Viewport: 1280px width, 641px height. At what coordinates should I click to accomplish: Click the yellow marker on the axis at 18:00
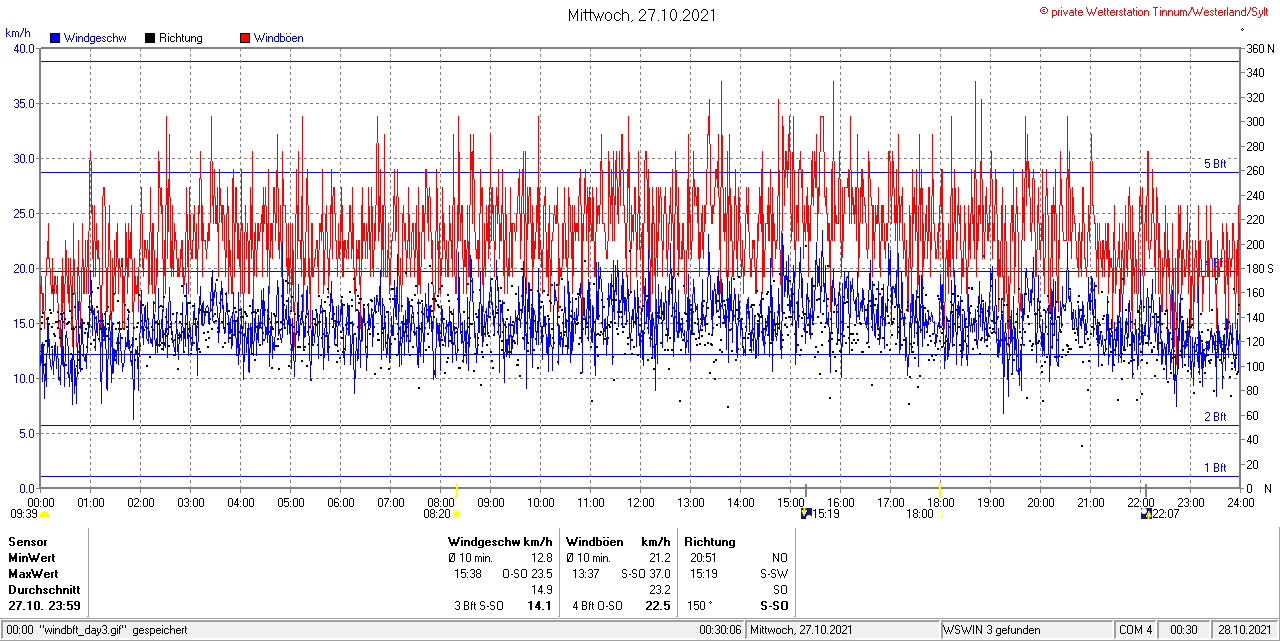(x=940, y=489)
